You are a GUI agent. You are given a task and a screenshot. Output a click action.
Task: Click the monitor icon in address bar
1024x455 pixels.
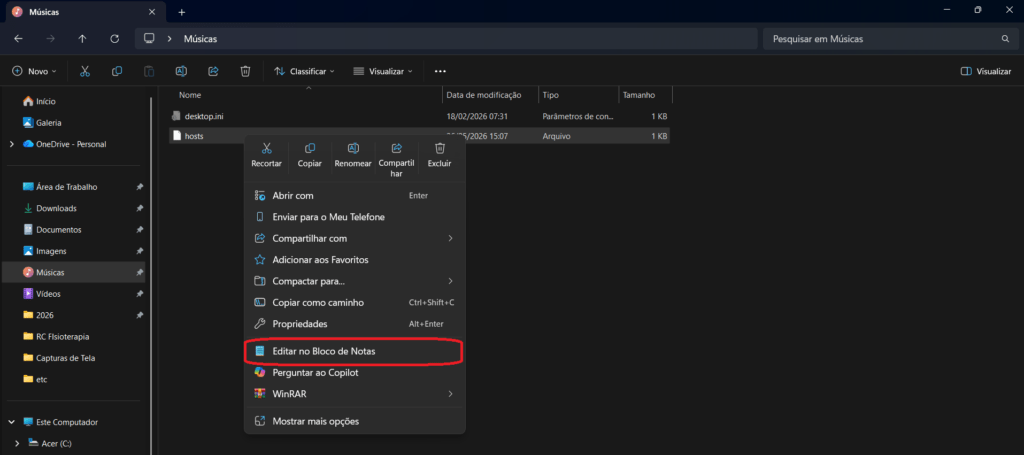coord(149,39)
